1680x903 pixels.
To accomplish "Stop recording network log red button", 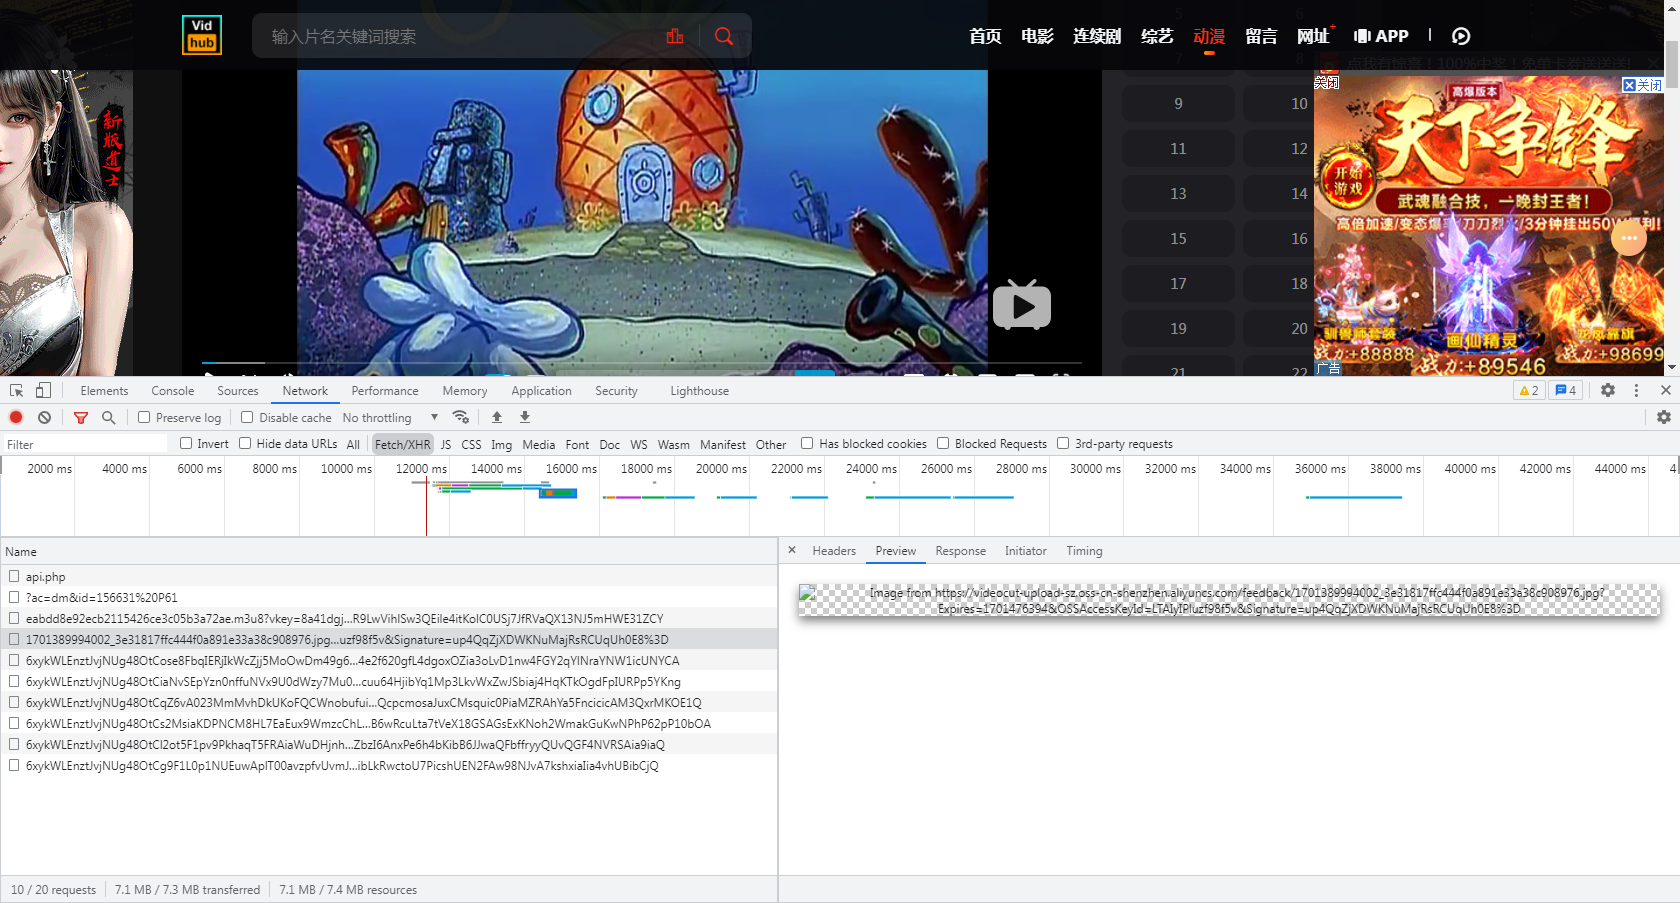I will [x=16, y=417].
